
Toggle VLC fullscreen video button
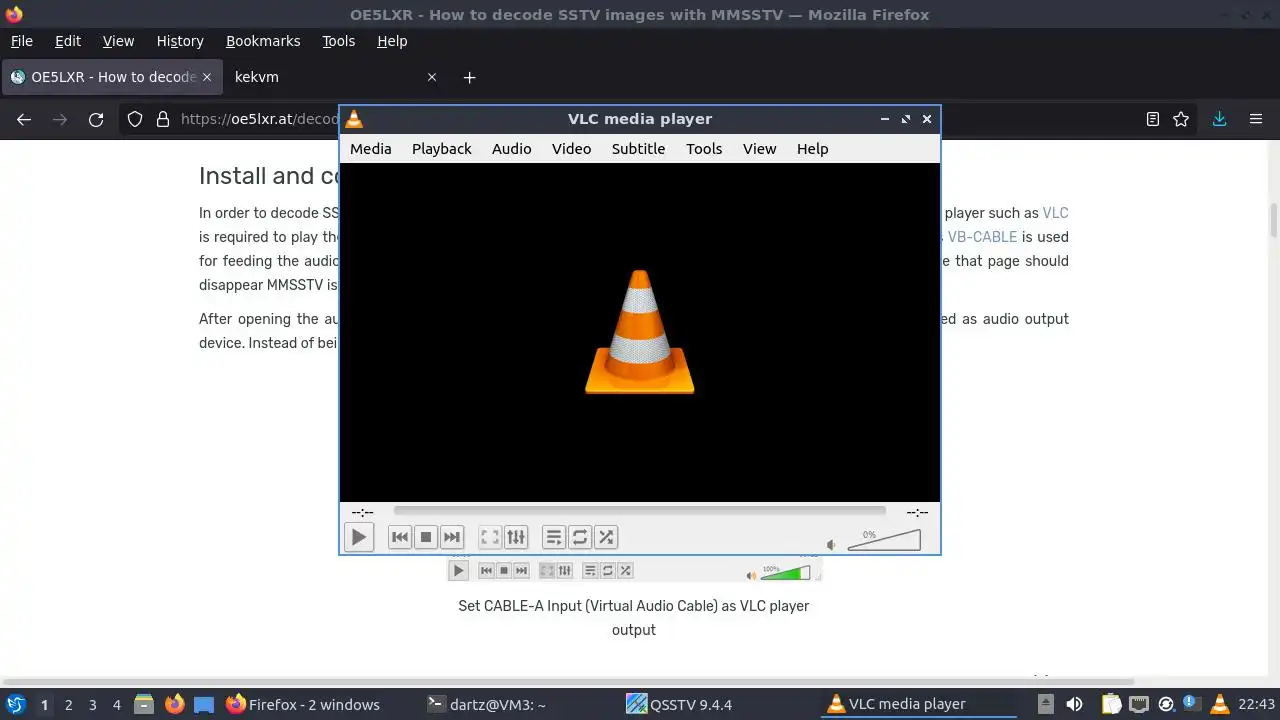[490, 537]
